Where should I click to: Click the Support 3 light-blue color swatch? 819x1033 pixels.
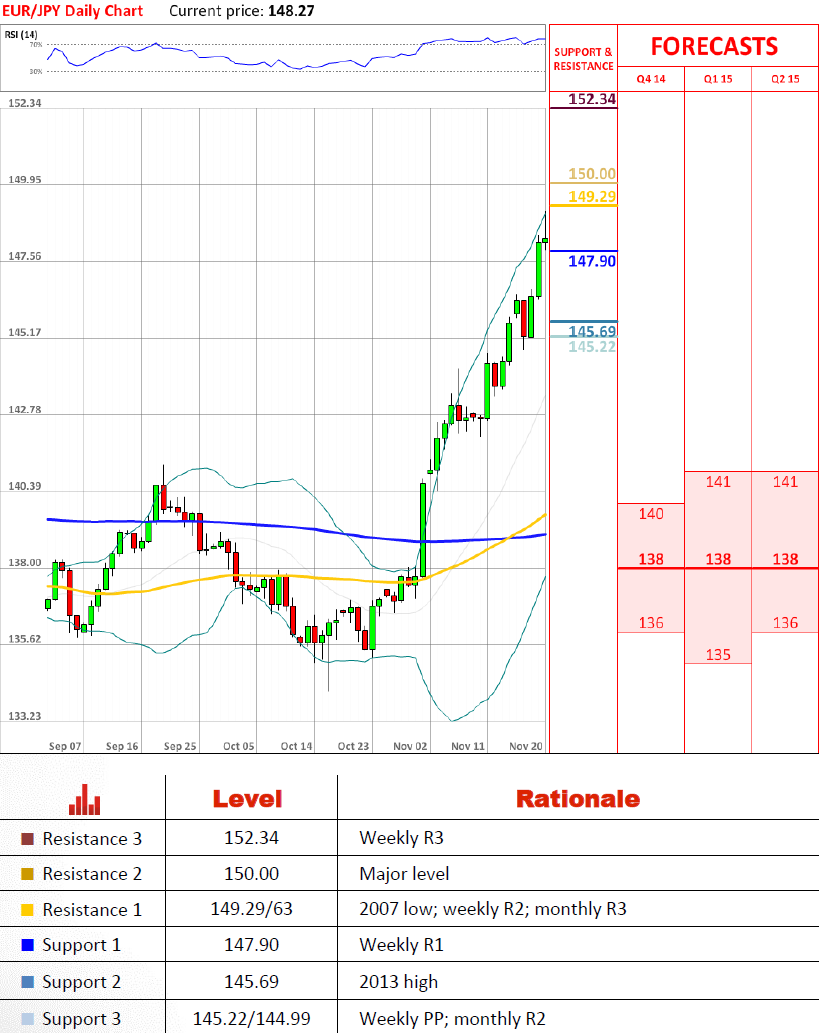27,1019
